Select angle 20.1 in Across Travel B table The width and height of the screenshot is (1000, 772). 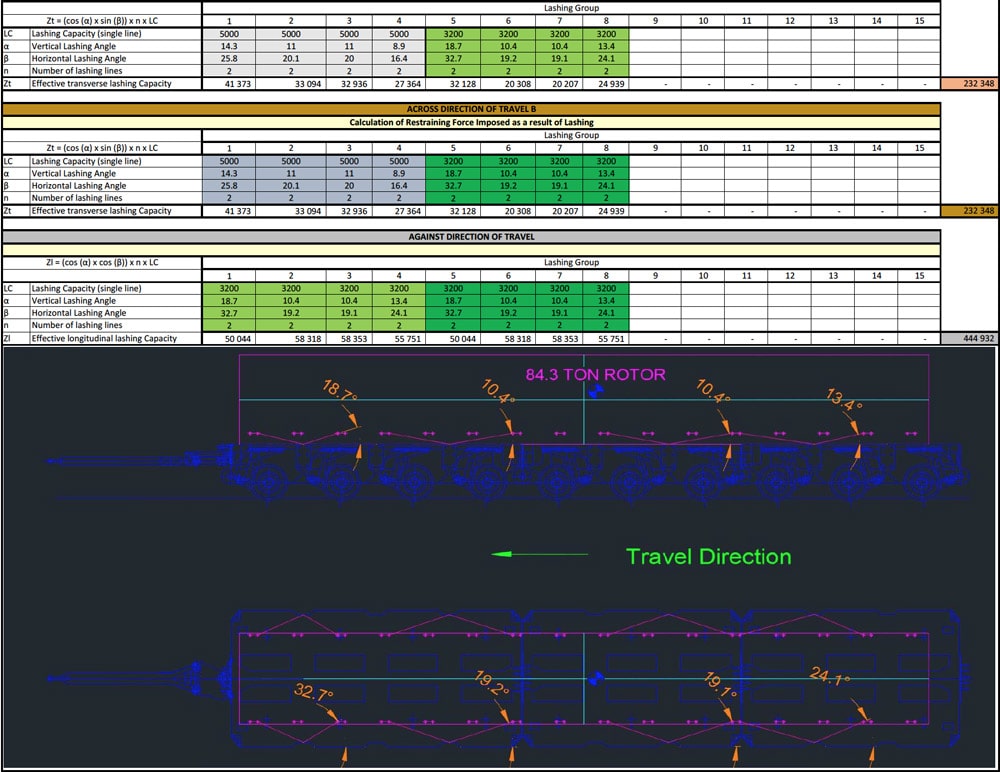tap(291, 186)
